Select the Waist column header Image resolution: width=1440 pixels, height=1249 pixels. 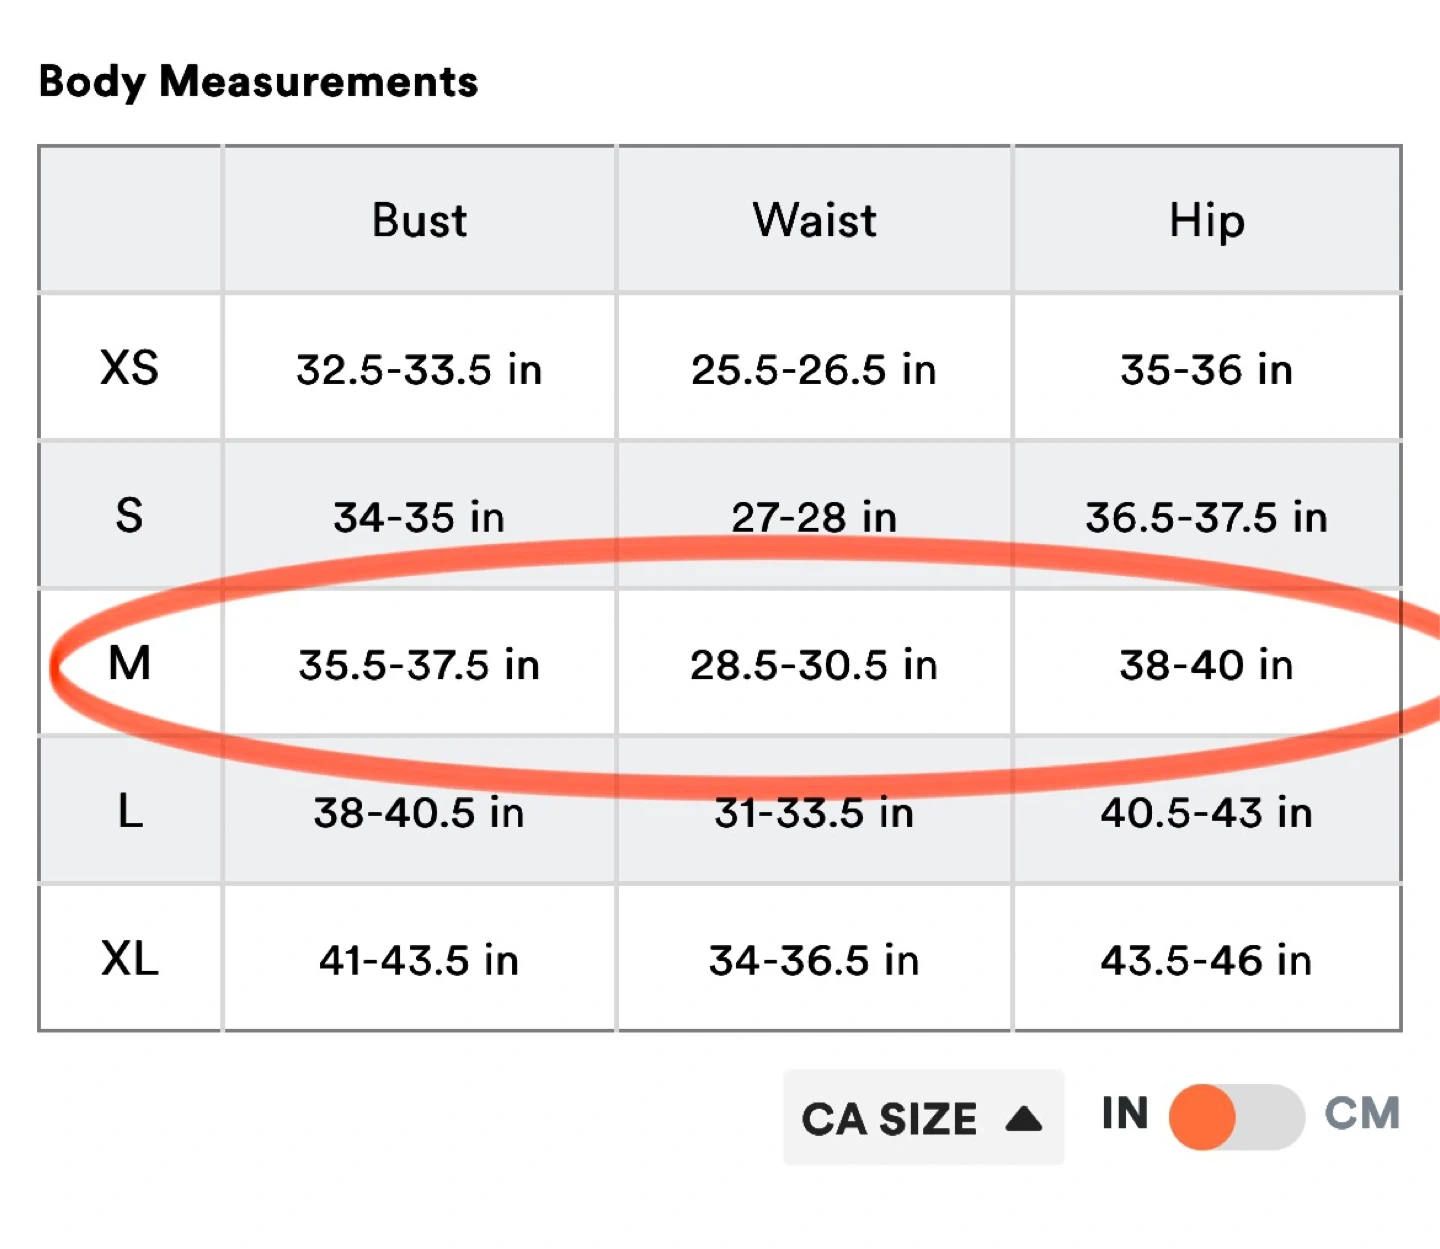coord(814,220)
